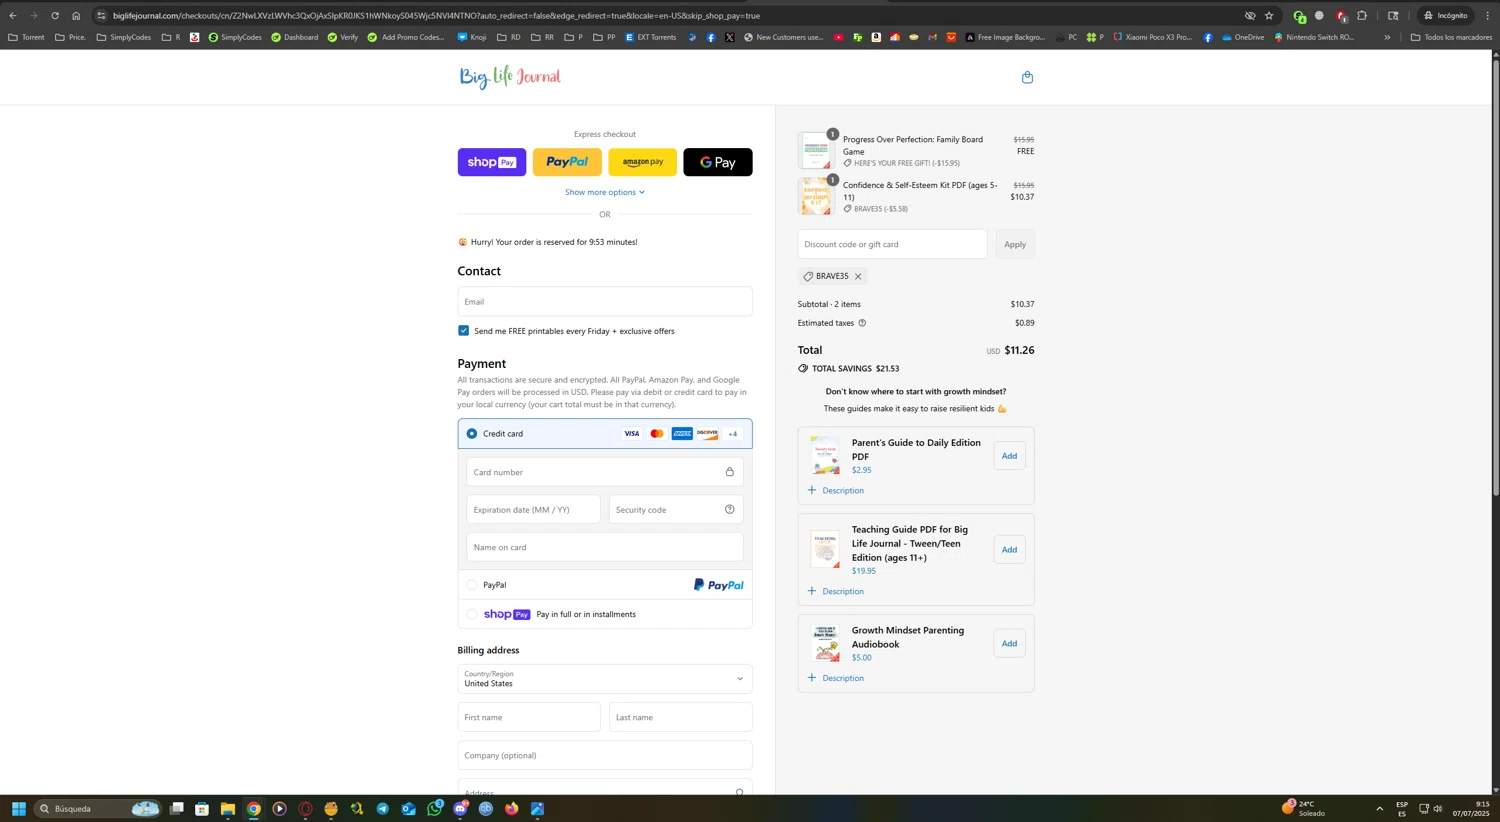1500x822 pixels.
Task: Open Incógnito profile button
Action: pos(1446,16)
